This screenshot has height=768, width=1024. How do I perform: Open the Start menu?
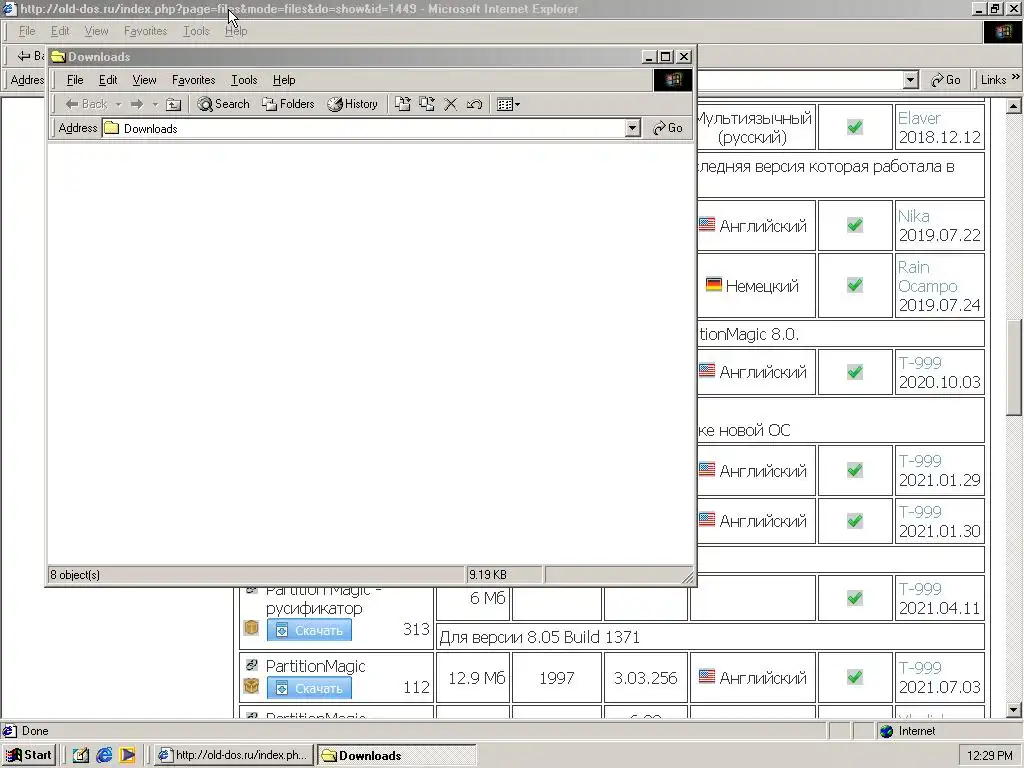click(28, 755)
